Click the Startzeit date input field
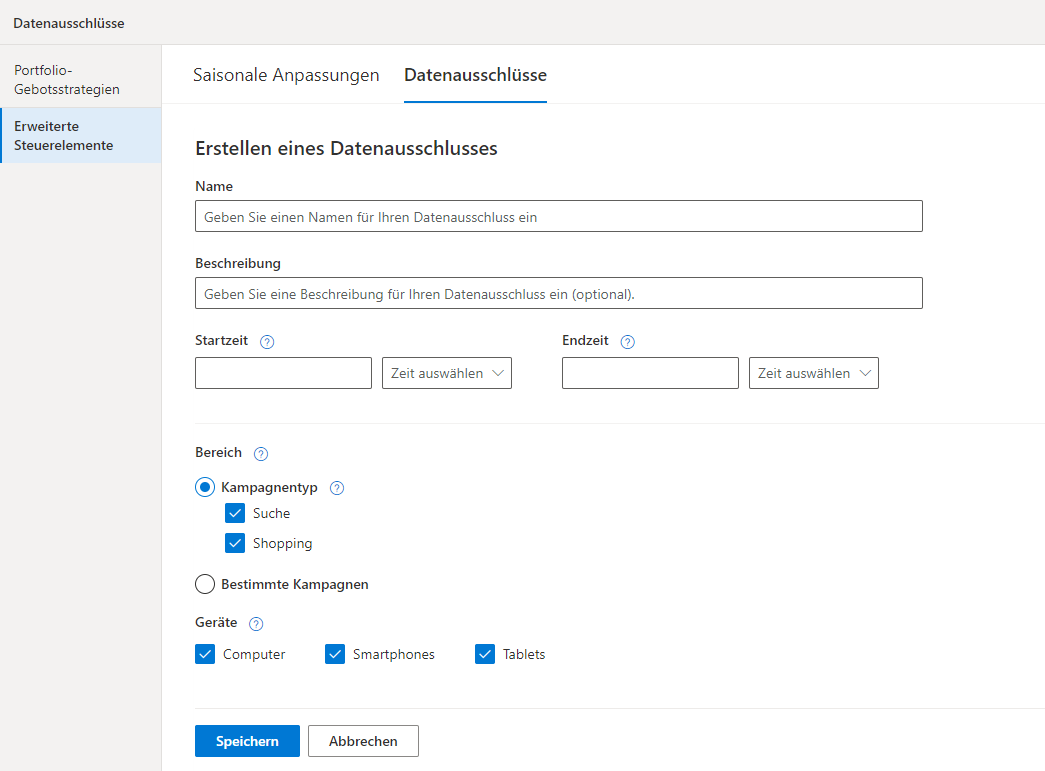The width and height of the screenshot is (1045, 771). (283, 373)
